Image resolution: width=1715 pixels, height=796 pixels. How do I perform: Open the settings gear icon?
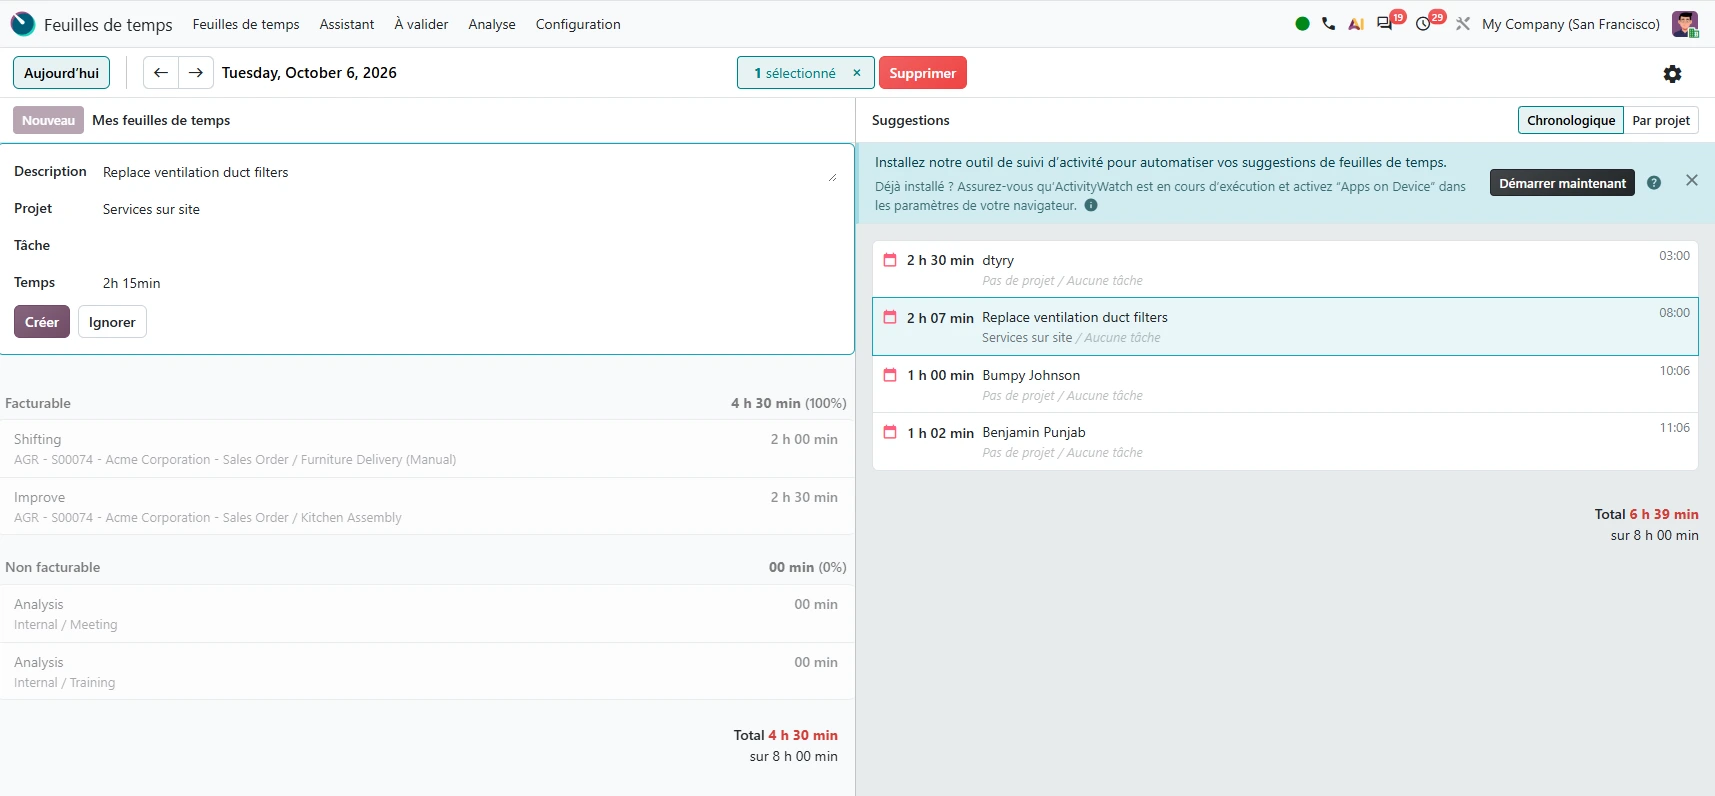(x=1672, y=73)
